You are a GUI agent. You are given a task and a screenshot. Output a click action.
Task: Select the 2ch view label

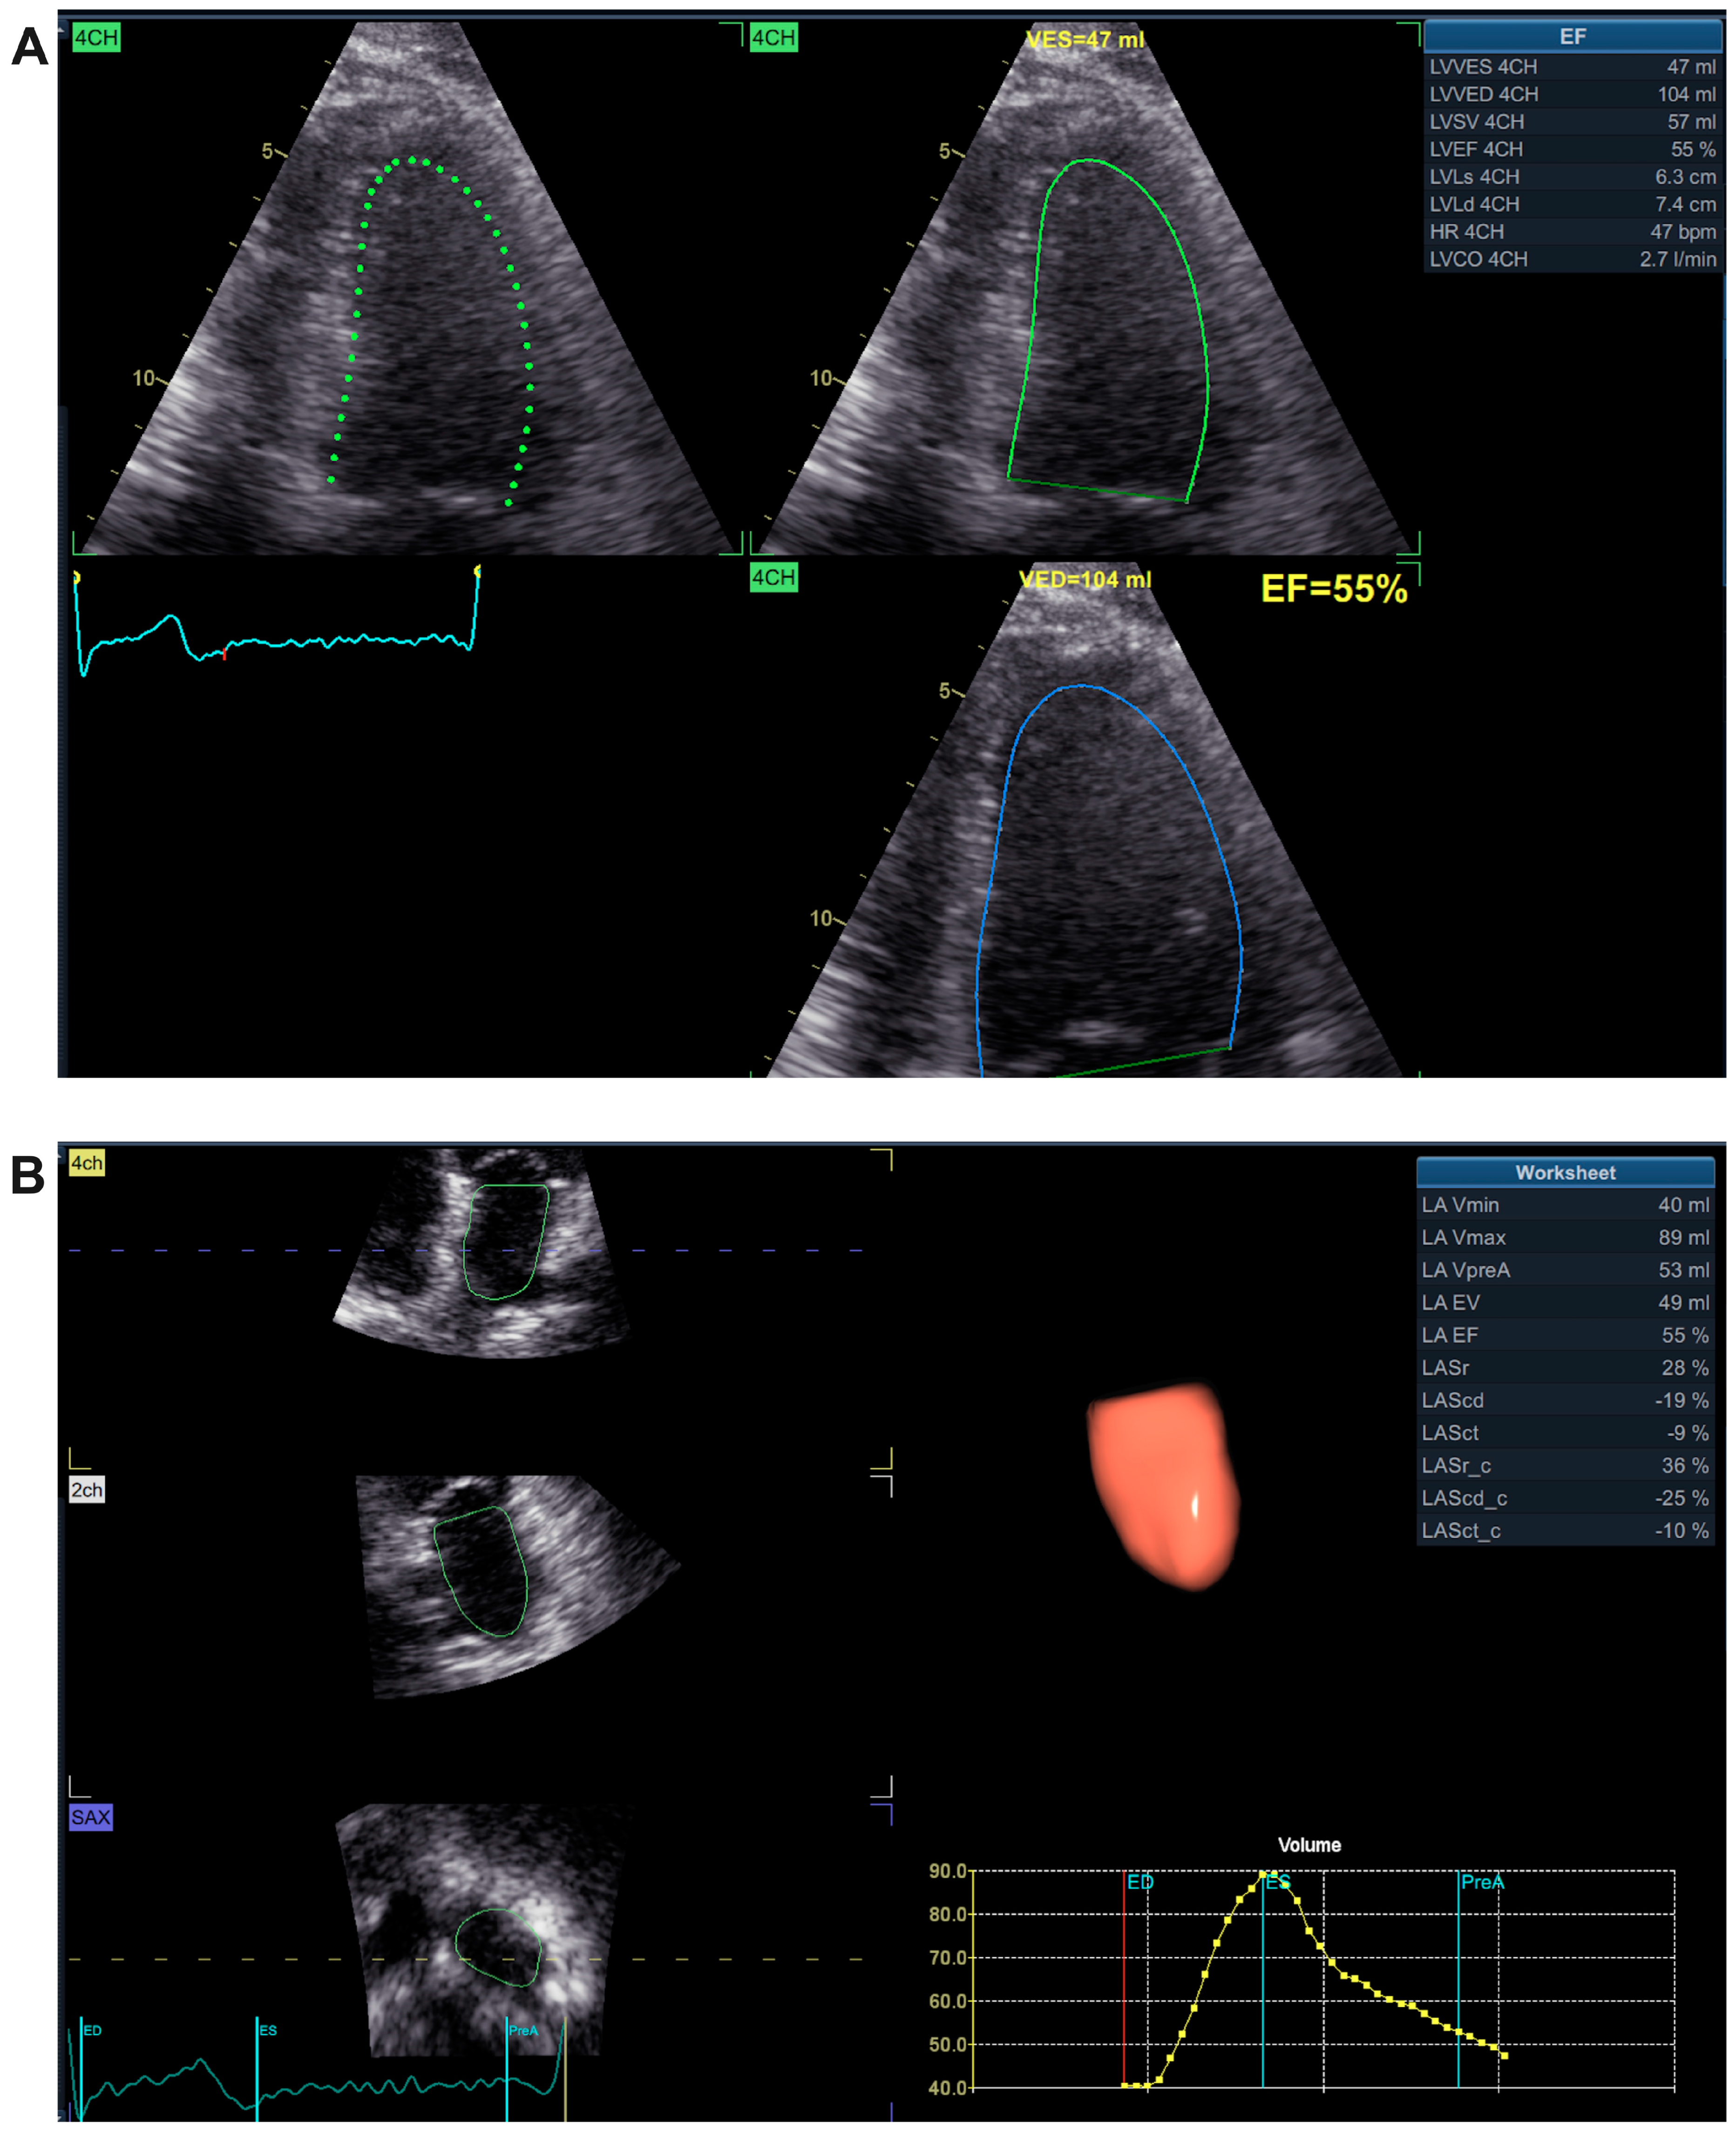[x=86, y=1490]
